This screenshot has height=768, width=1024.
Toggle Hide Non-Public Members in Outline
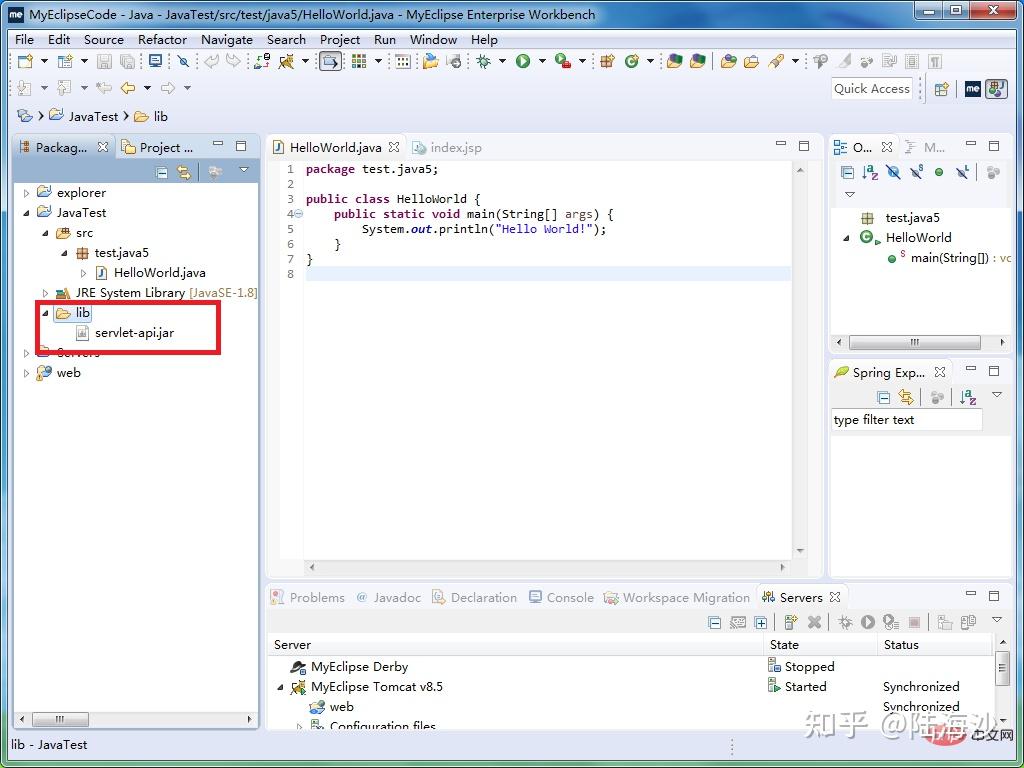pyautogui.click(x=939, y=172)
